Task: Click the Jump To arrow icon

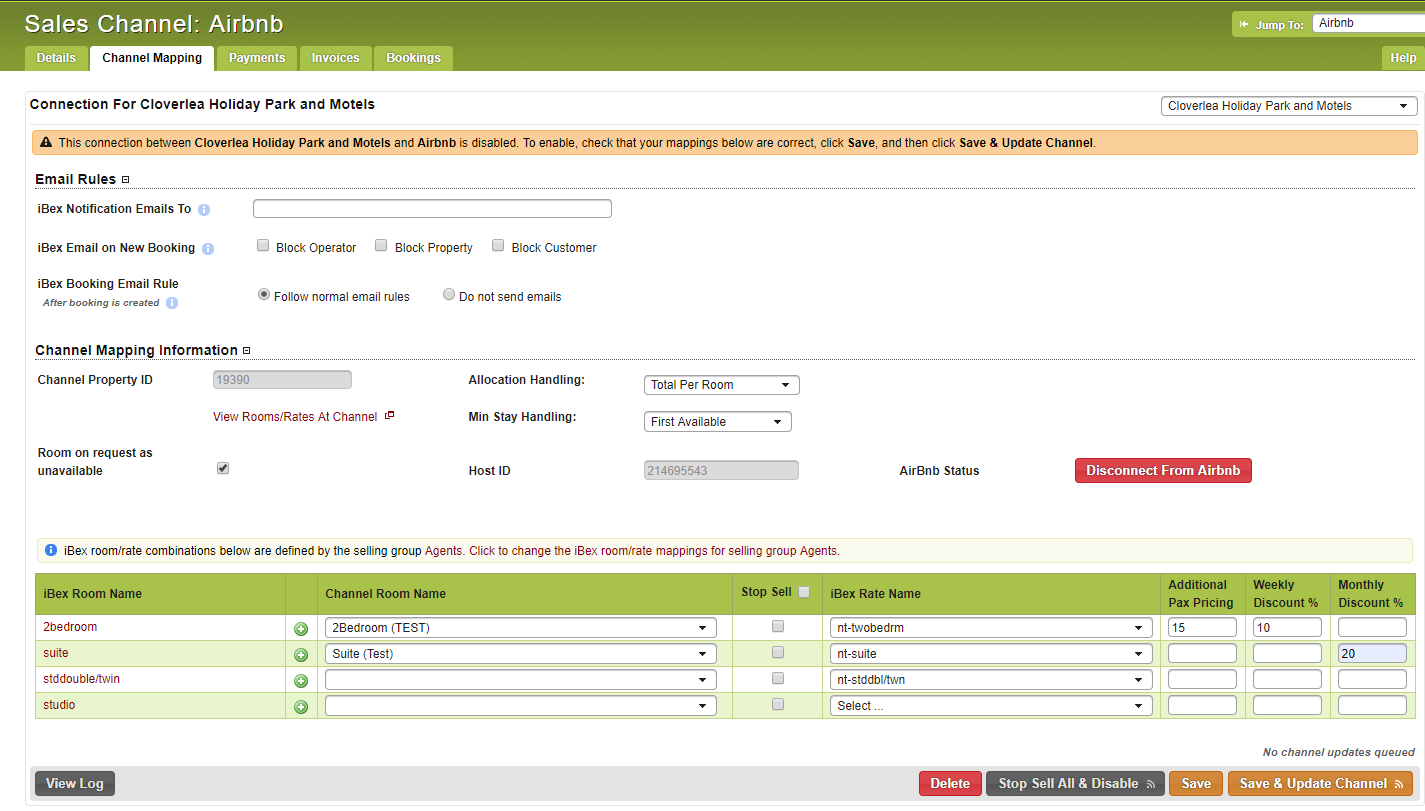Action: coord(1245,25)
